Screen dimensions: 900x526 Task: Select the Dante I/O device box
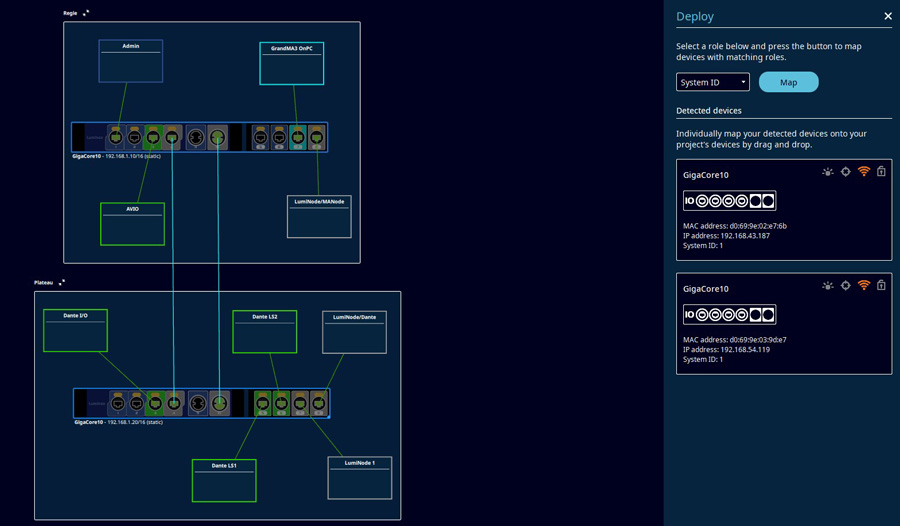(75, 331)
